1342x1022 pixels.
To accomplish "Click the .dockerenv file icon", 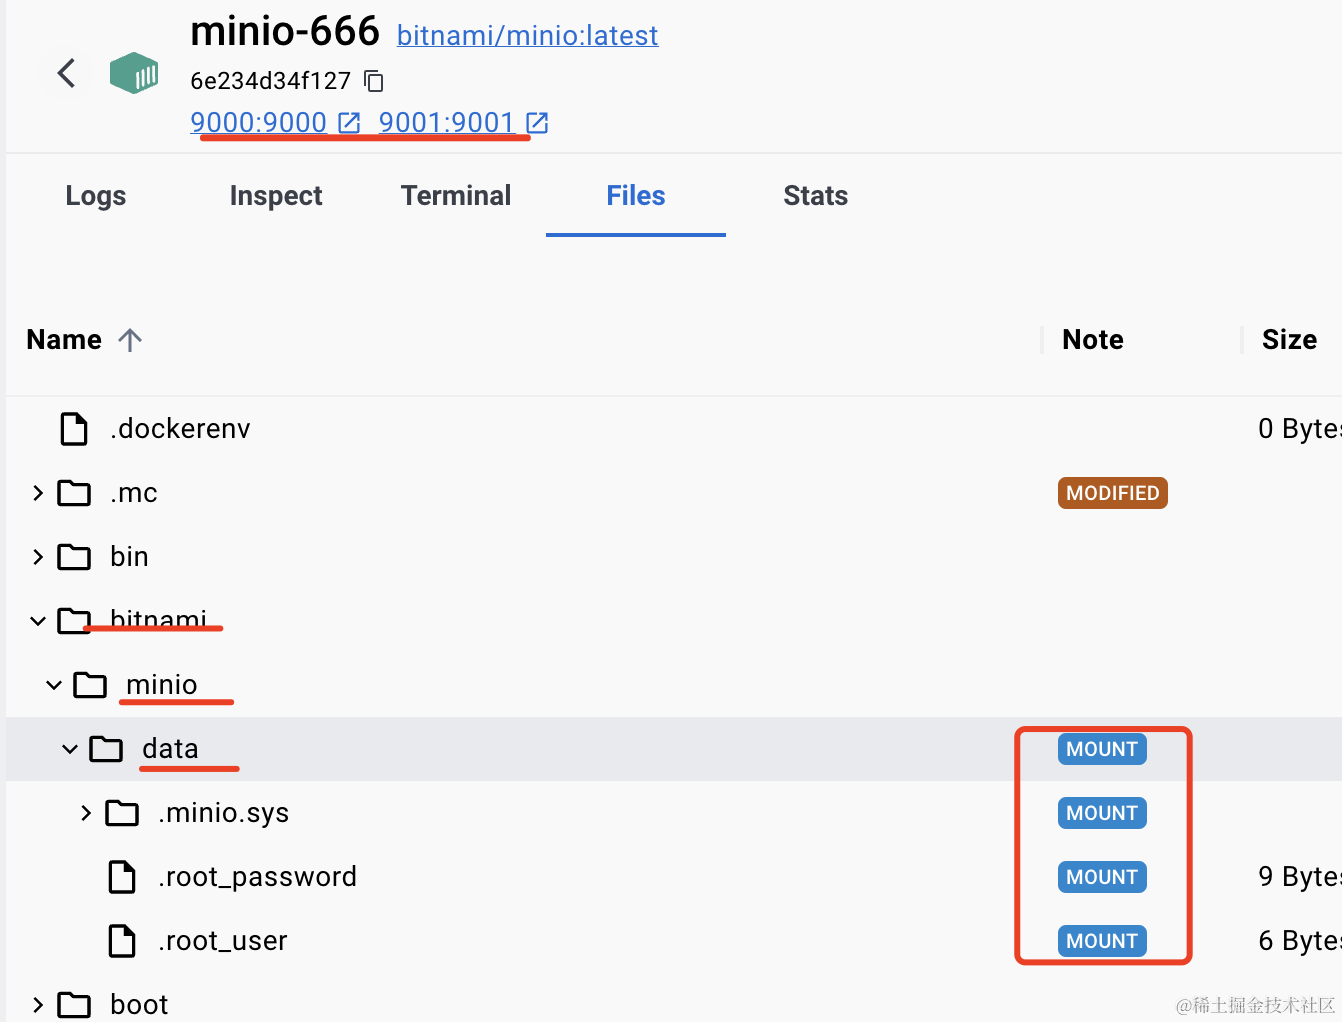I will 74,429.
